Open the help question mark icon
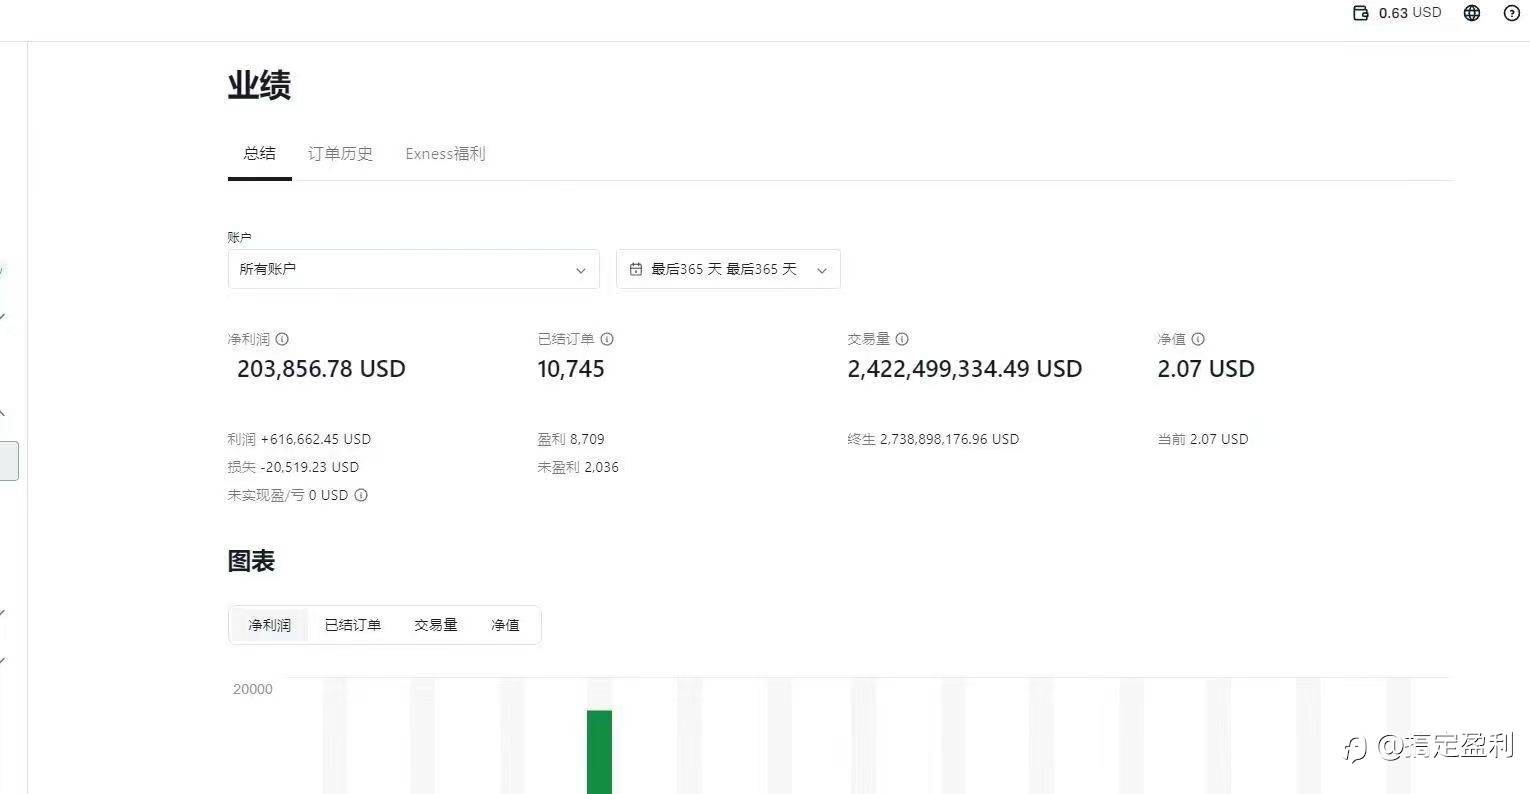The height and width of the screenshot is (794, 1530). coord(1512,13)
